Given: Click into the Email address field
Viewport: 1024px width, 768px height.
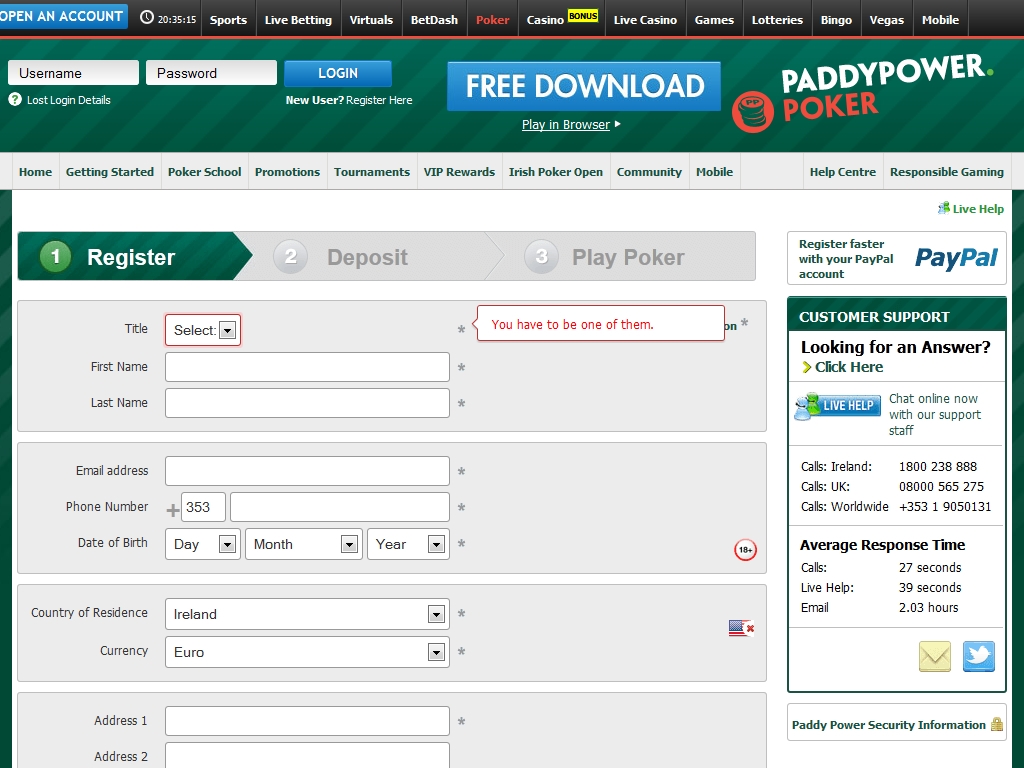Looking at the screenshot, I should (307, 471).
